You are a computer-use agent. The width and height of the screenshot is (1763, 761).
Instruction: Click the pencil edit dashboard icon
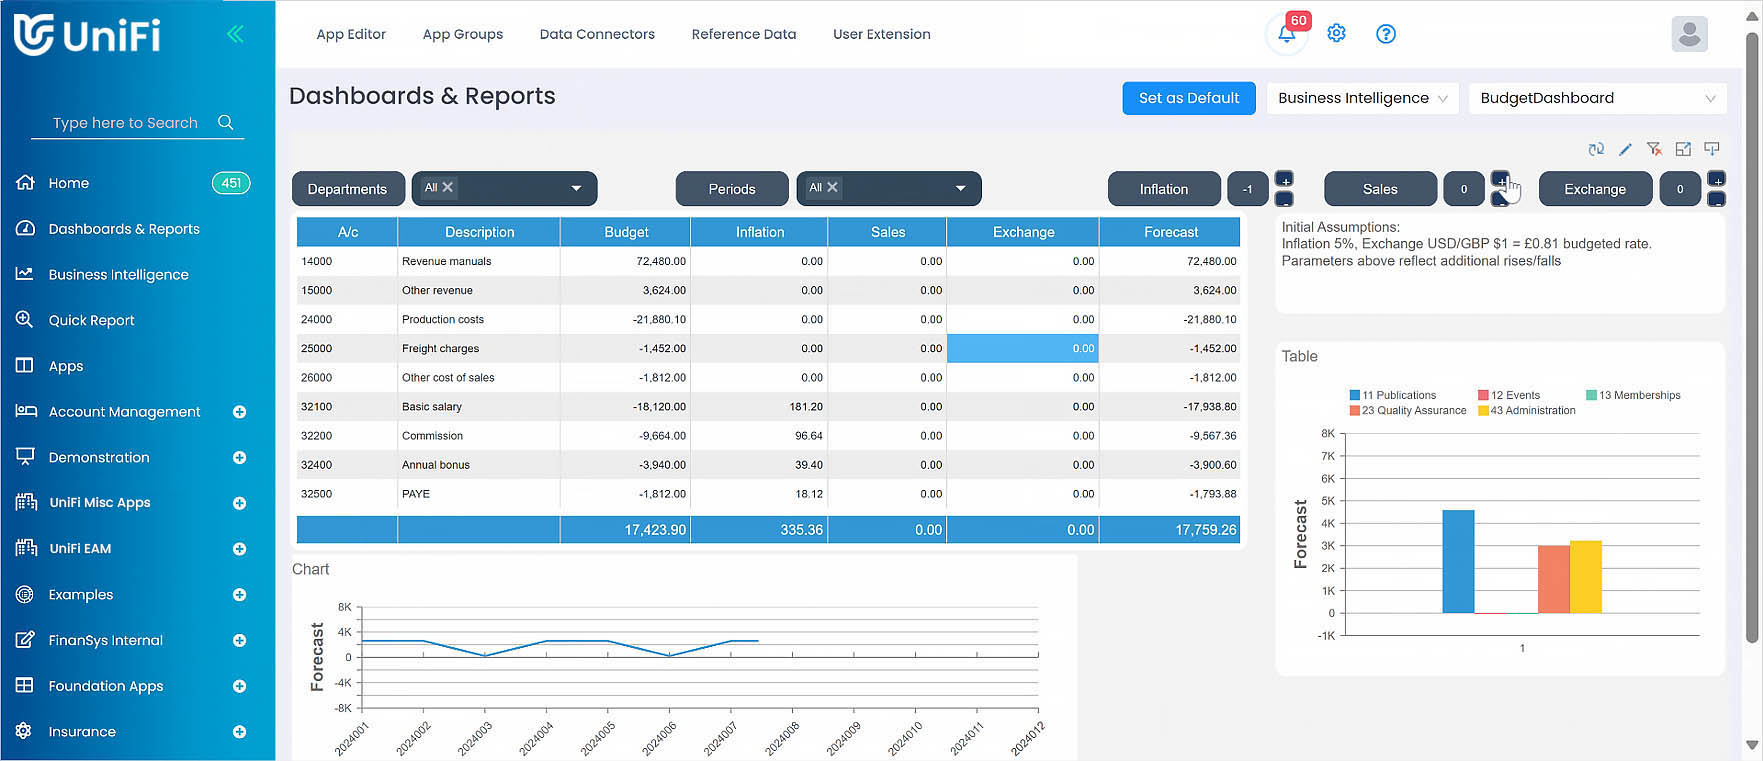coord(1625,149)
